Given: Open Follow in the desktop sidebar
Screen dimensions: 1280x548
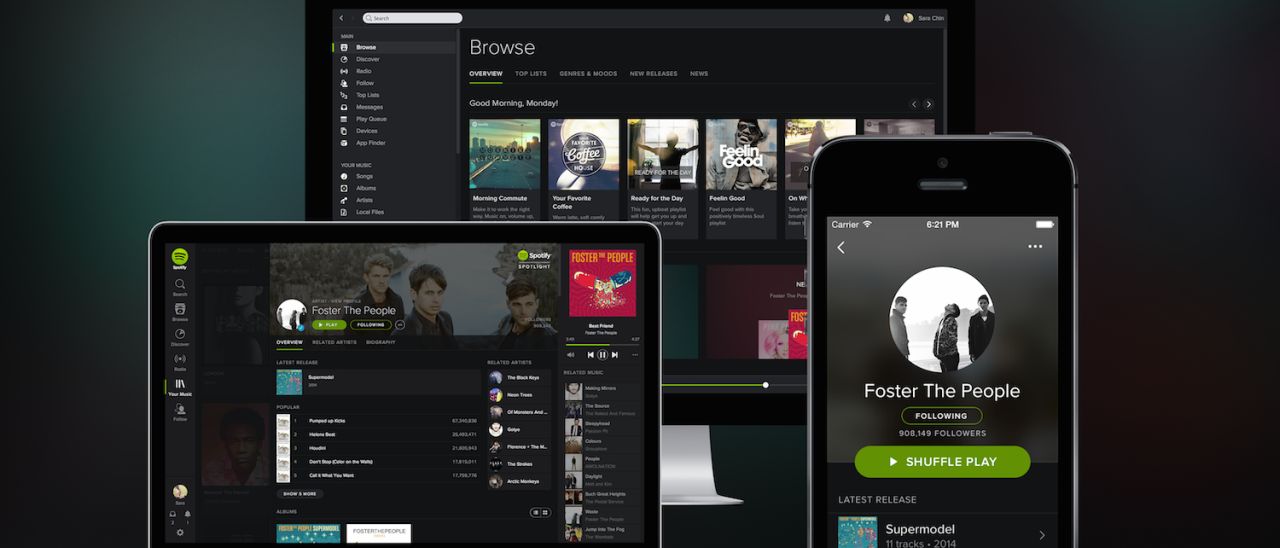Looking at the screenshot, I should pyautogui.click(x=358, y=83).
